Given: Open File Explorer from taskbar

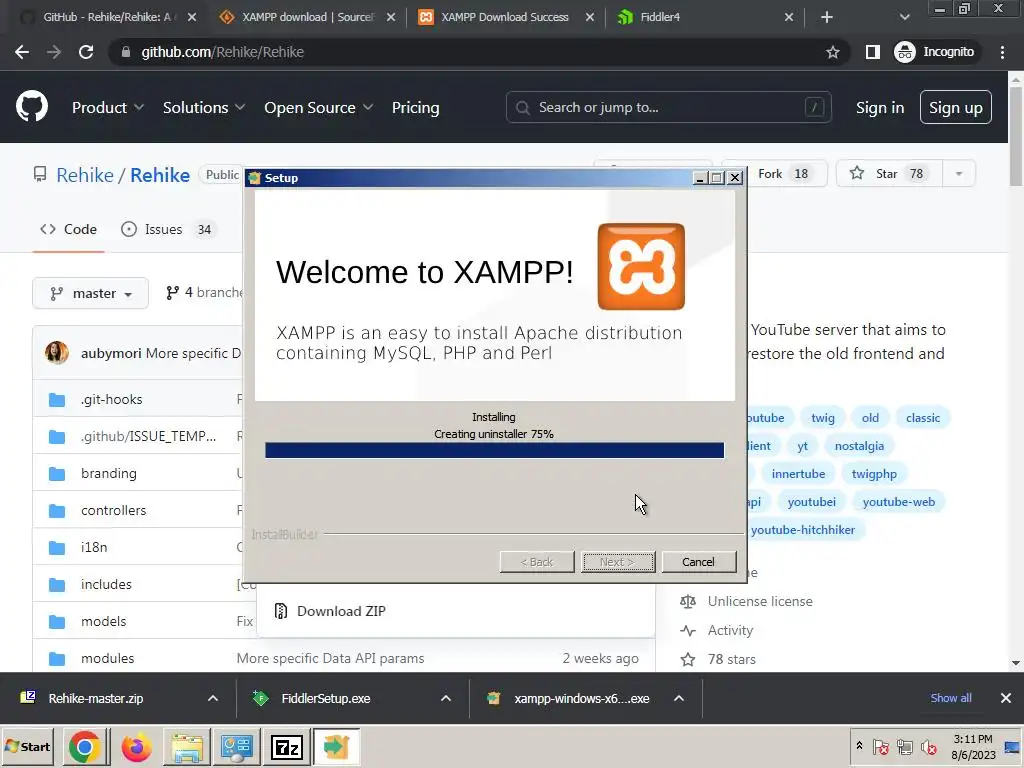Looking at the screenshot, I should coord(187,747).
